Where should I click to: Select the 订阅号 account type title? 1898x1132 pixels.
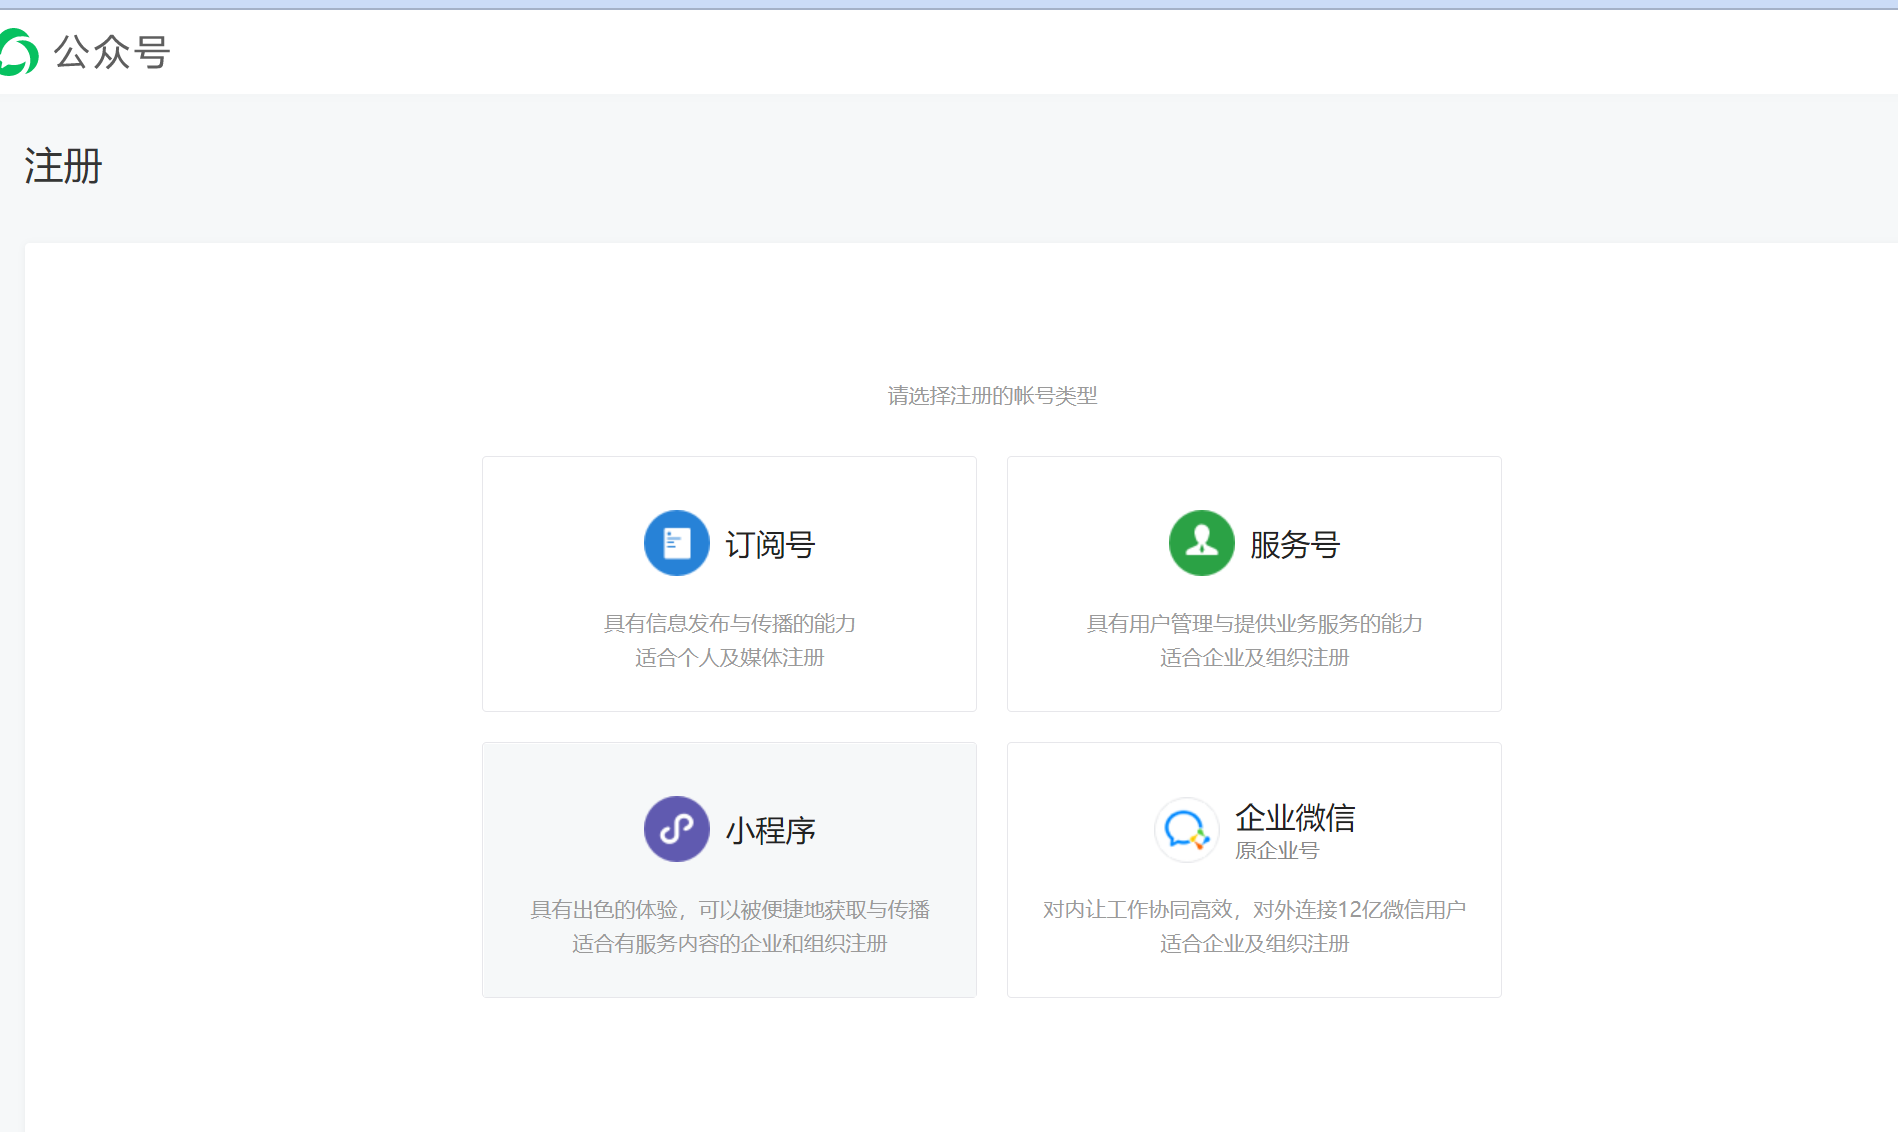pos(770,545)
